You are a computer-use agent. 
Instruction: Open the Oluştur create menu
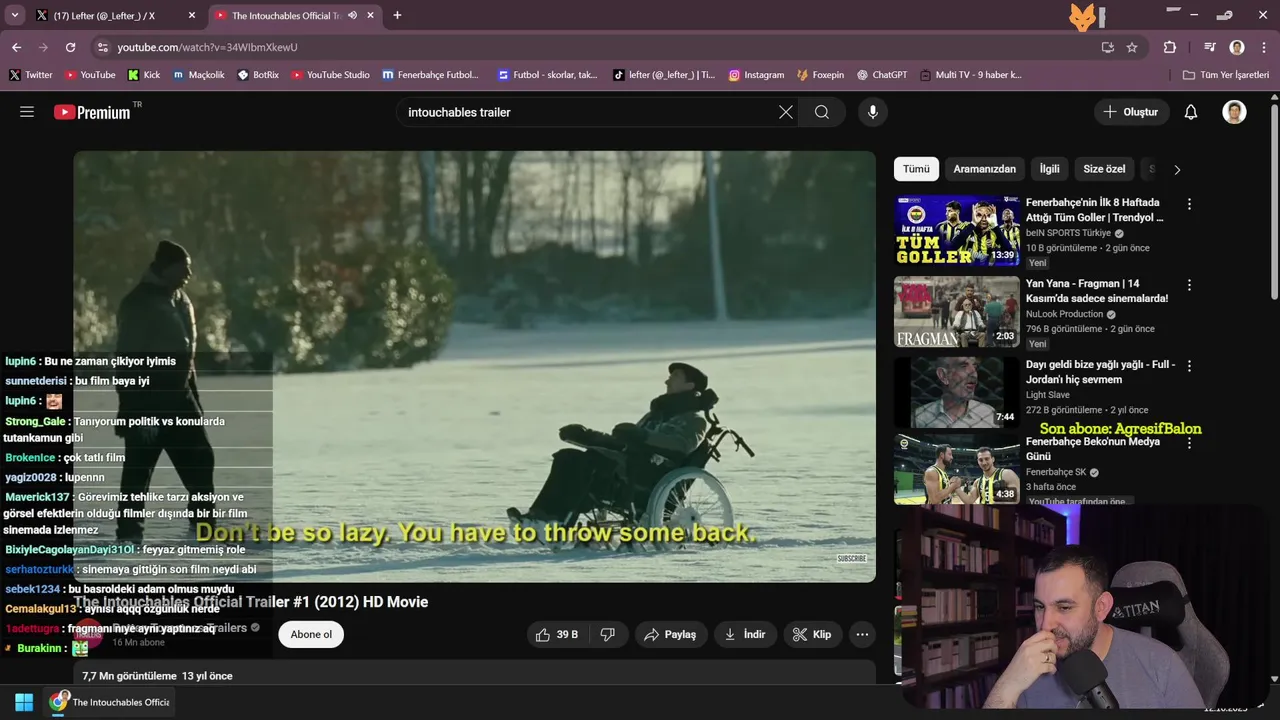(1131, 112)
